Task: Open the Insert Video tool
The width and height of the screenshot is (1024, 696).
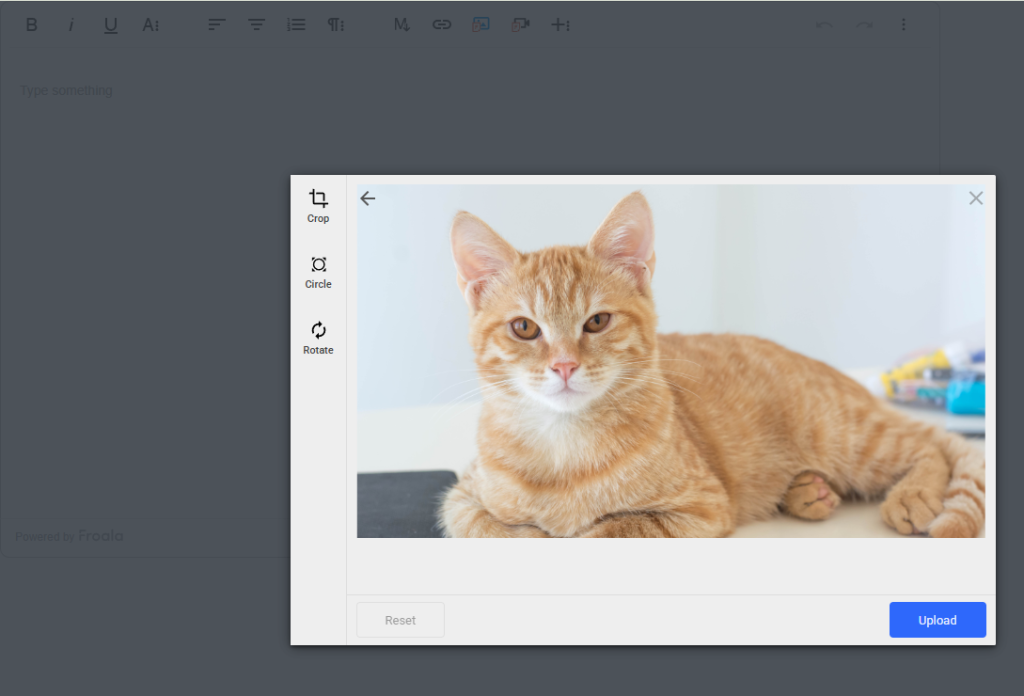Action: (x=521, y=24)
